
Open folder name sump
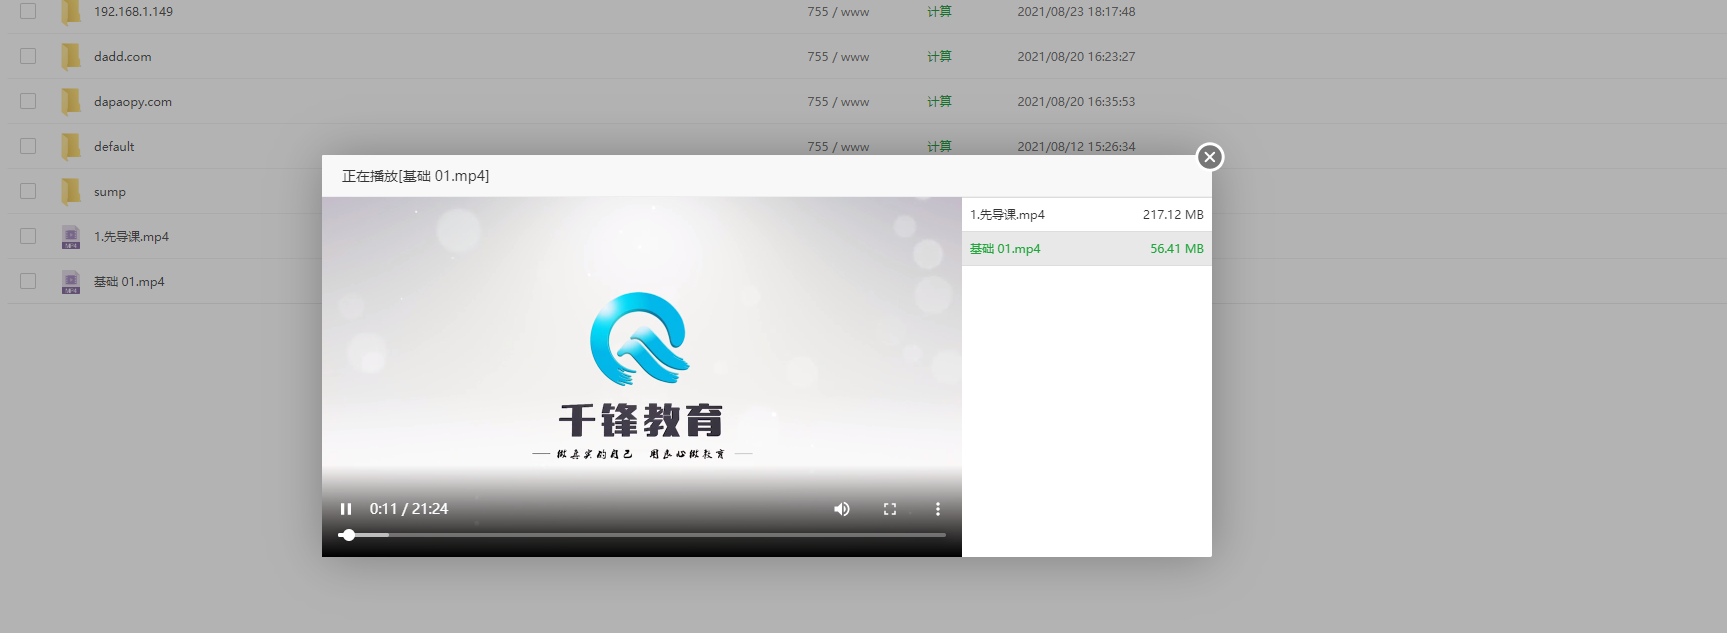pyautogui.click(x=110, y=192)
